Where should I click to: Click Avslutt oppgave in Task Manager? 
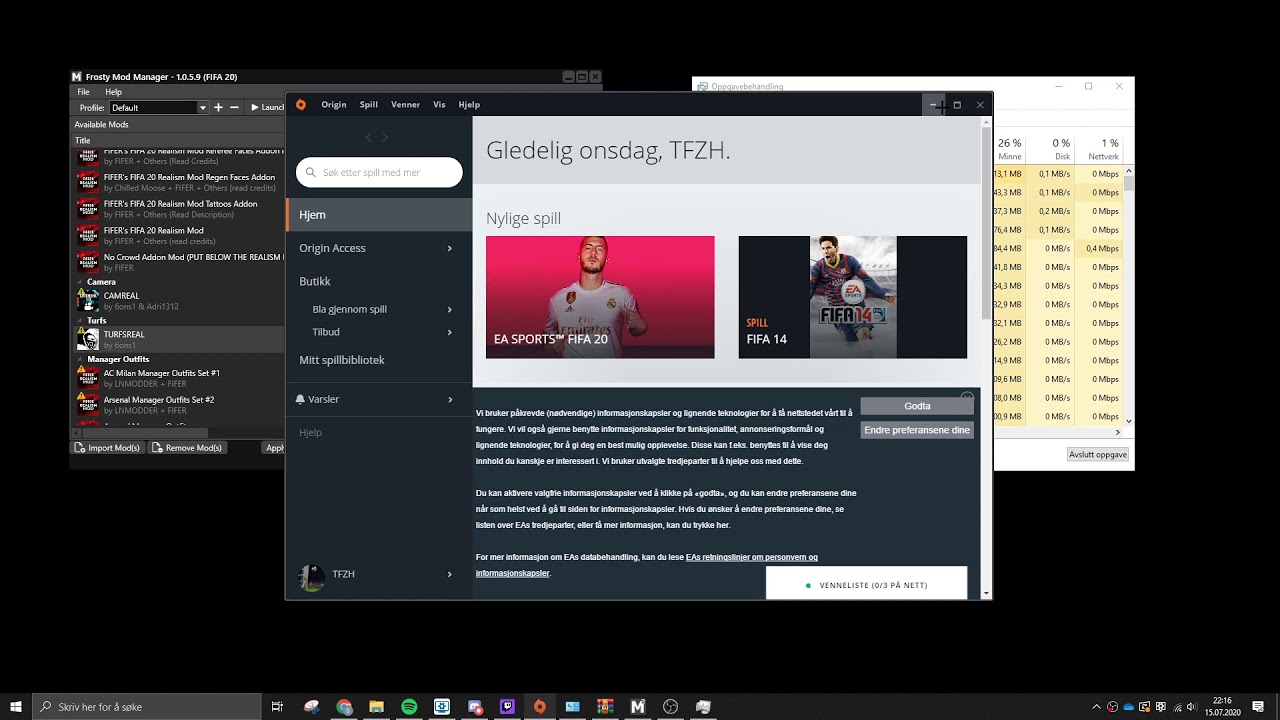(1098, 454)
